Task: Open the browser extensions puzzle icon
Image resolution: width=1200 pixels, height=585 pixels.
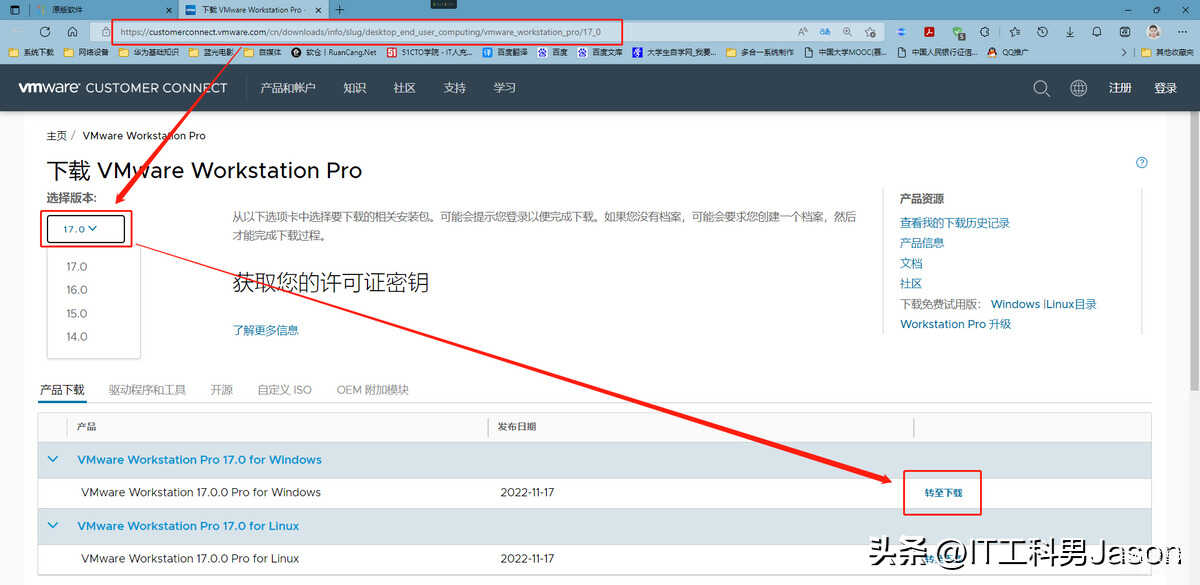Action: click(x=984, y=32)
